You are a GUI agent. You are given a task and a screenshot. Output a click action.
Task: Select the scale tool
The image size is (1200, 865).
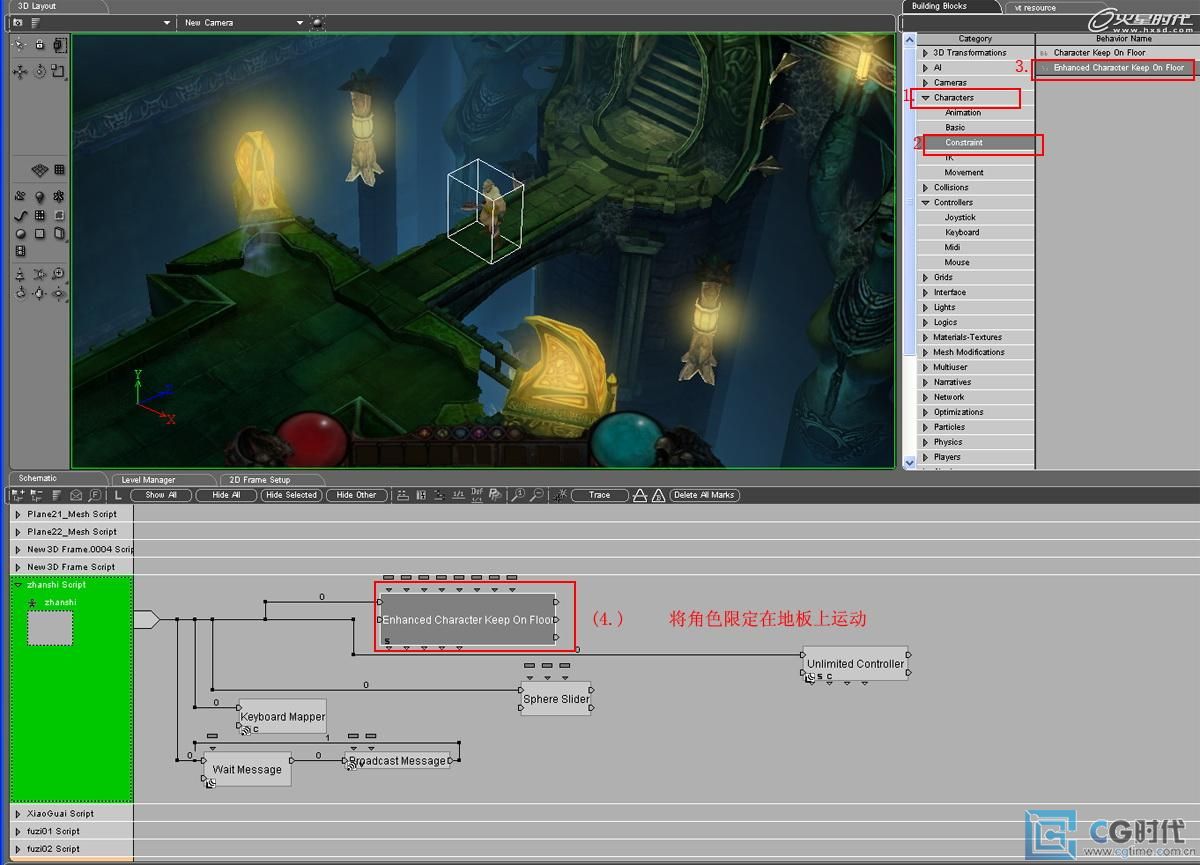tap(58, 71)
